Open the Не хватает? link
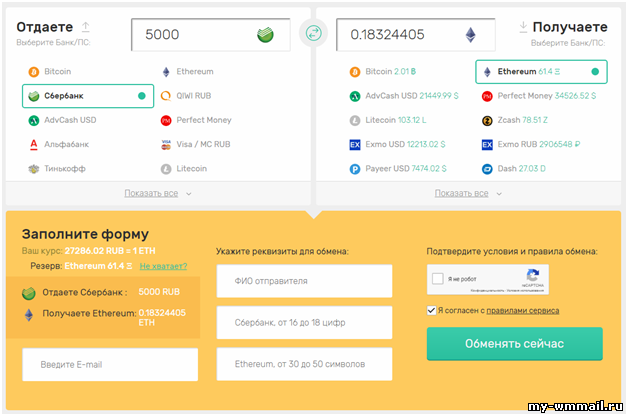The image size is (628, 416). coord(163,266)
